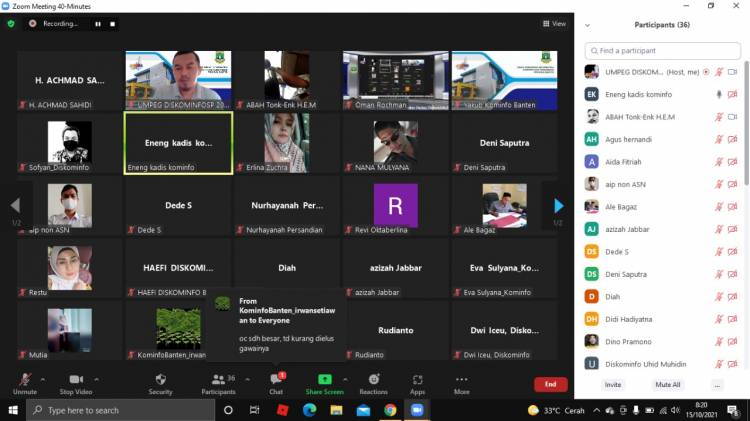Open the More options ellipsis
The width and height of the screenshot is (750, 421).
[x=462, y=379]
